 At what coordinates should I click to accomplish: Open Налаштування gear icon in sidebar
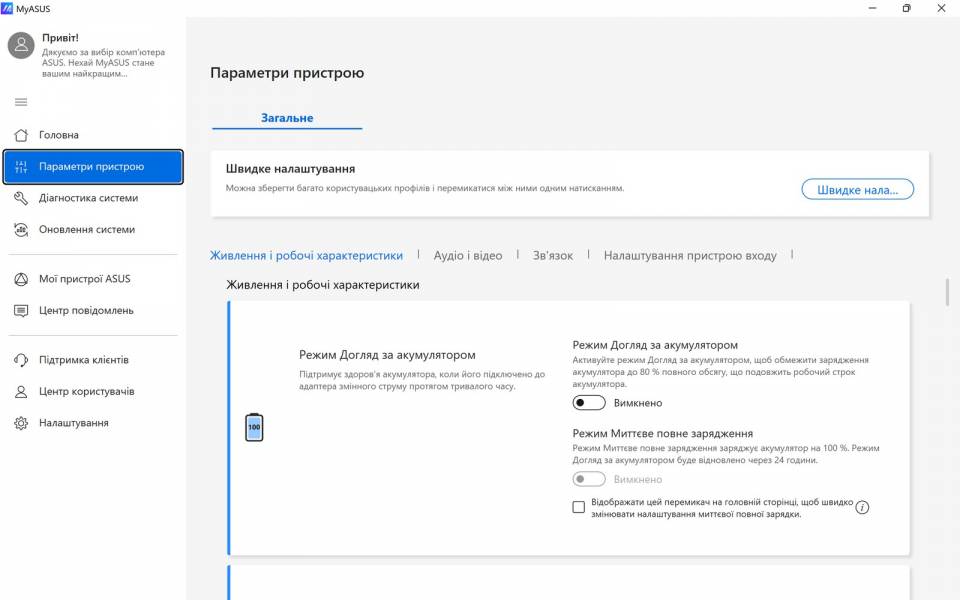click(21, 423)
